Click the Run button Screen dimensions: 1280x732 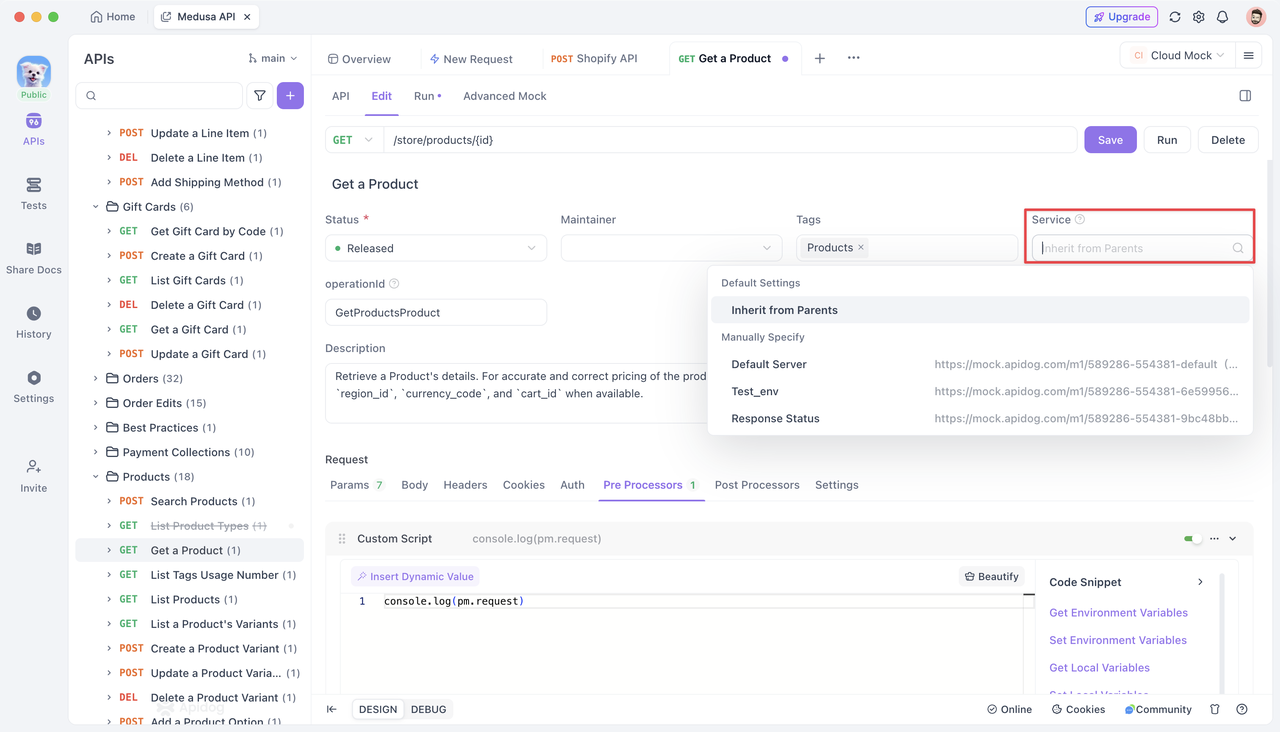[x=1167, y=140]
